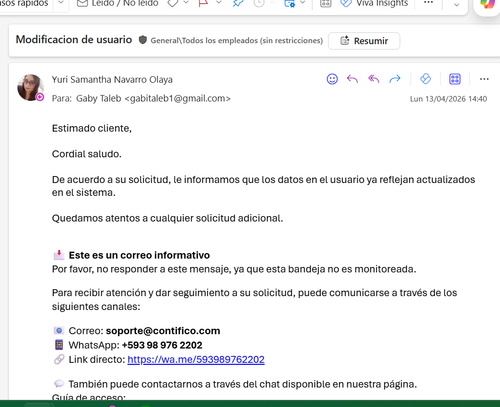Open the rules icon with gear in toolbar
The height and width of the screenshot is (407, 500).
click(289, 3)
